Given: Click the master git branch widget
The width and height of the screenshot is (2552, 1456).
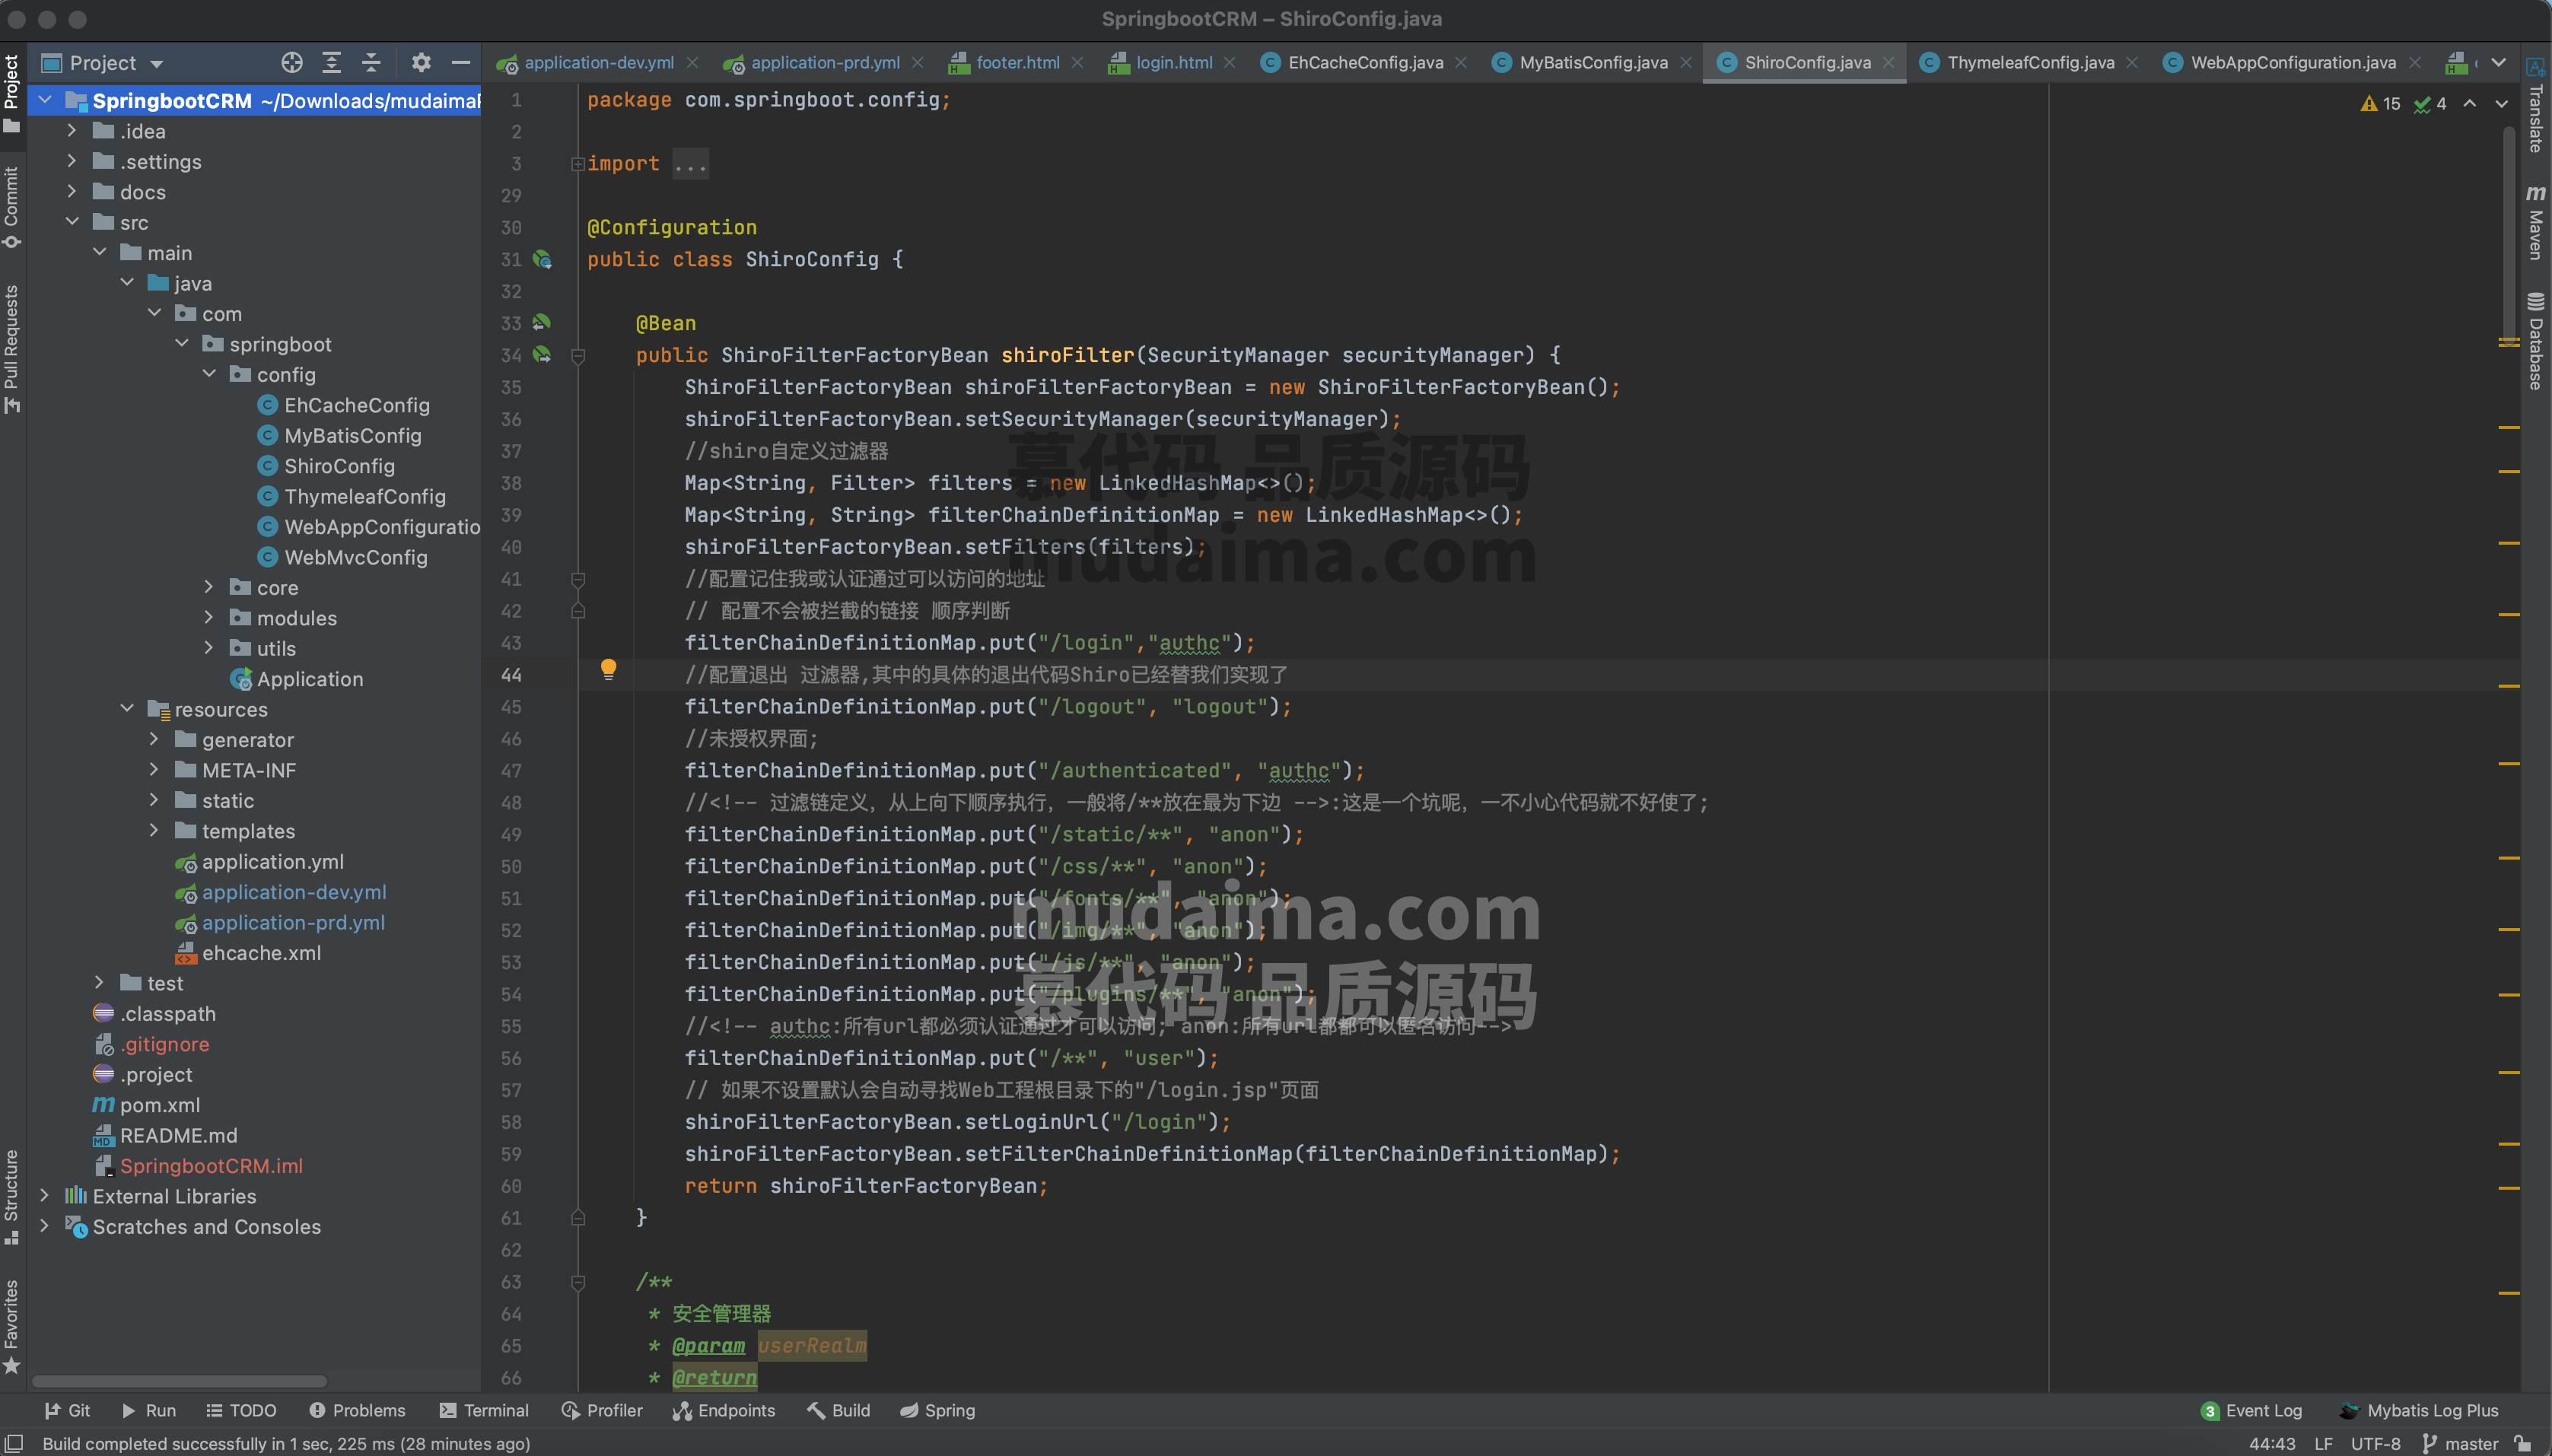Looking at the screenshot, I should click(2460, 1443).
